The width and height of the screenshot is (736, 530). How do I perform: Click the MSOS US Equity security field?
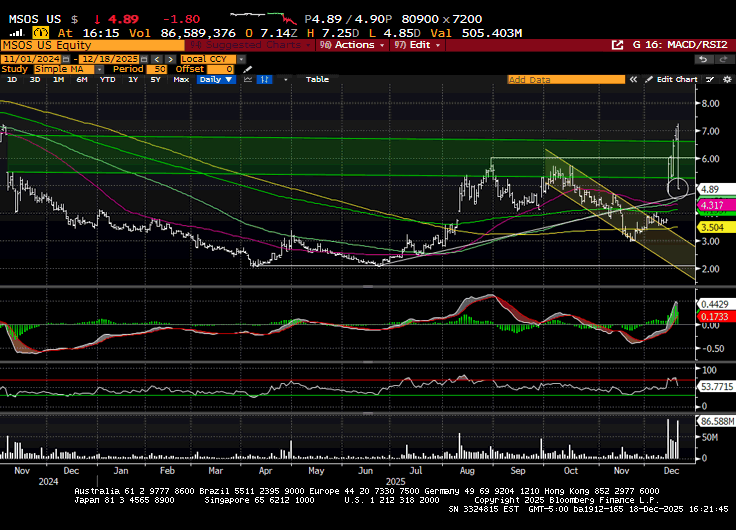point(93,45)
